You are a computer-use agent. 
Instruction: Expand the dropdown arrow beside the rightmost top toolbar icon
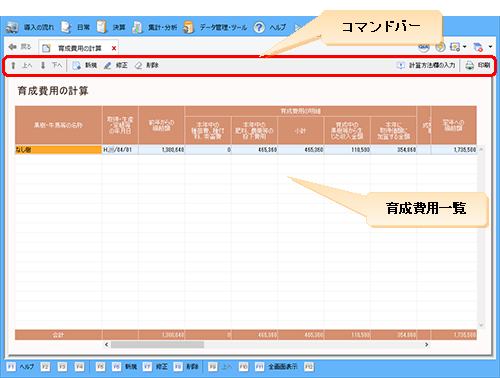click(490, 47)
